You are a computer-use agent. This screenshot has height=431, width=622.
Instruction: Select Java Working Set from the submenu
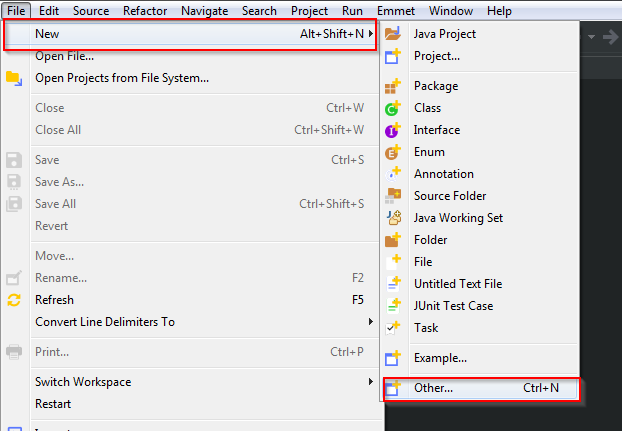click(x=458, y=218)
